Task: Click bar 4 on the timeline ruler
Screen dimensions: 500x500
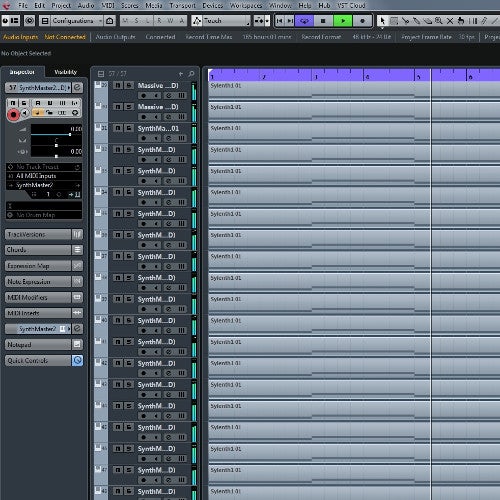Action: click(367, 76)
